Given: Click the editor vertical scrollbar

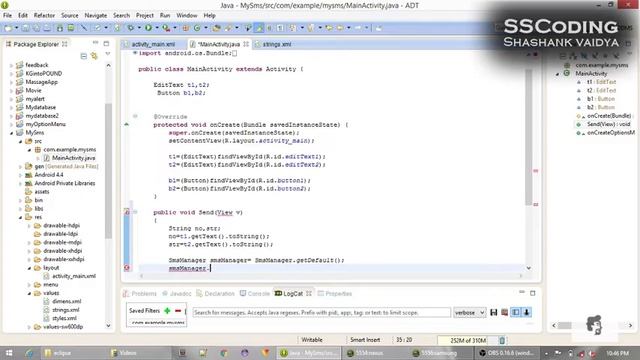Looking at the screenshot, I should pyautogui.click(x=529, y=137).
